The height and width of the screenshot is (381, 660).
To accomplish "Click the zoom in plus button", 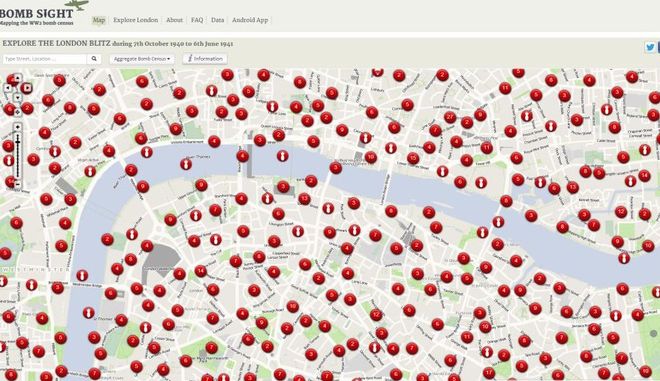I will 17,127.
